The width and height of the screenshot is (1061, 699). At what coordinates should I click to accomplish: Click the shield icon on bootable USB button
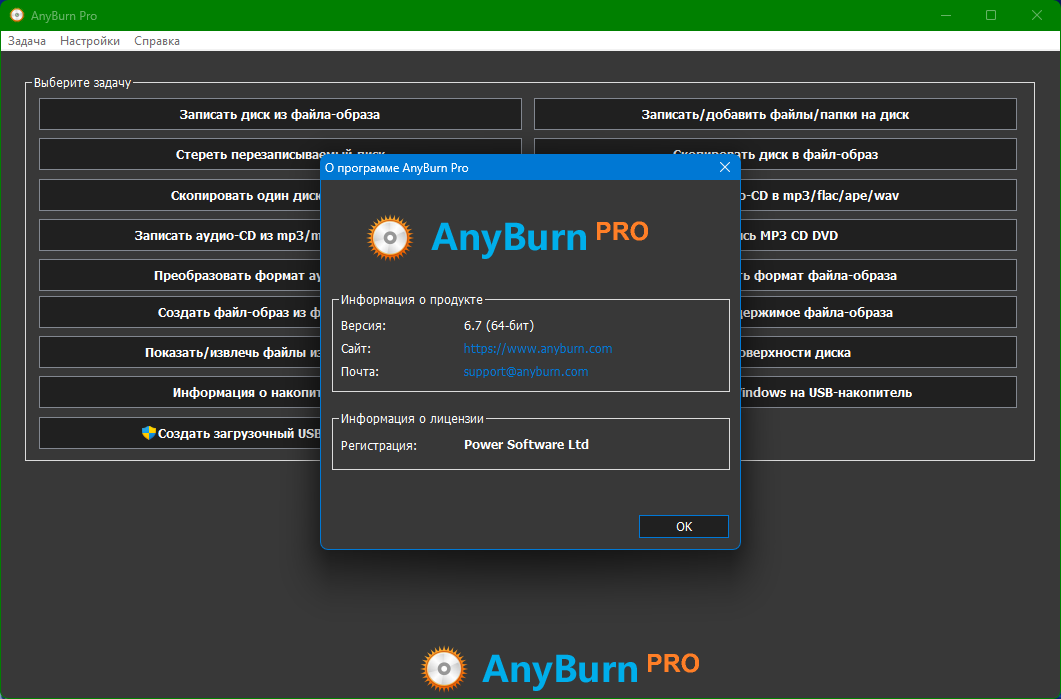pyautogui.click(x=149, y=433)
